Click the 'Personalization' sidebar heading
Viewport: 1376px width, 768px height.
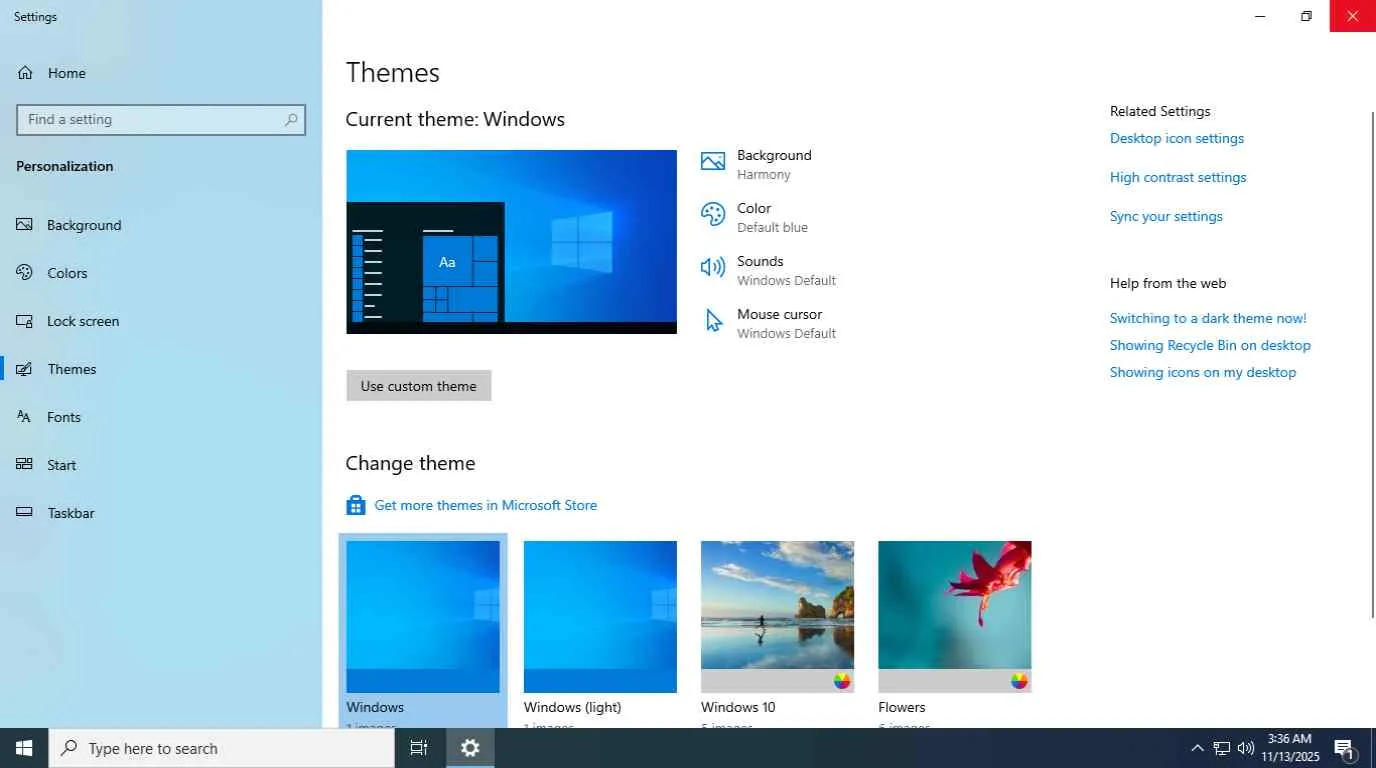point(65,166)
